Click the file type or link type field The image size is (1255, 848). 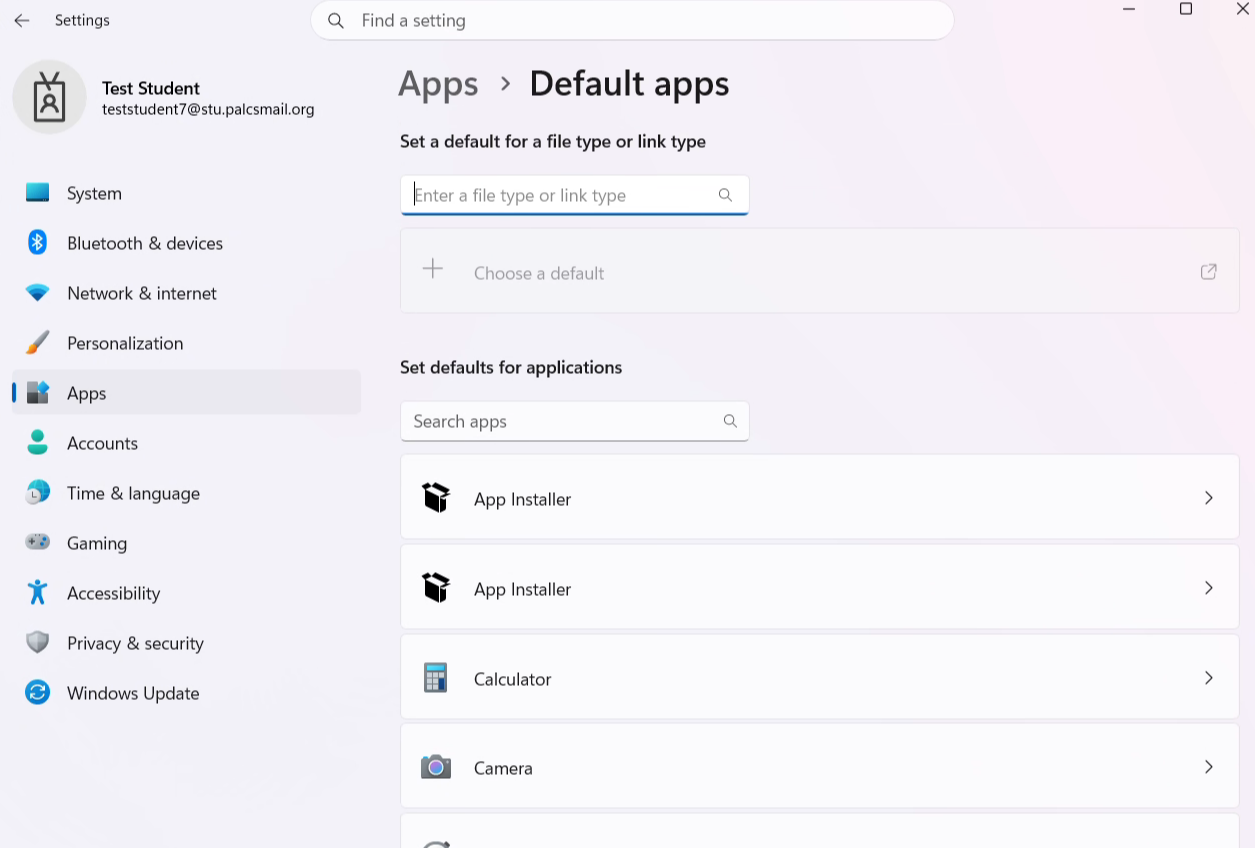tap(574, 195)
